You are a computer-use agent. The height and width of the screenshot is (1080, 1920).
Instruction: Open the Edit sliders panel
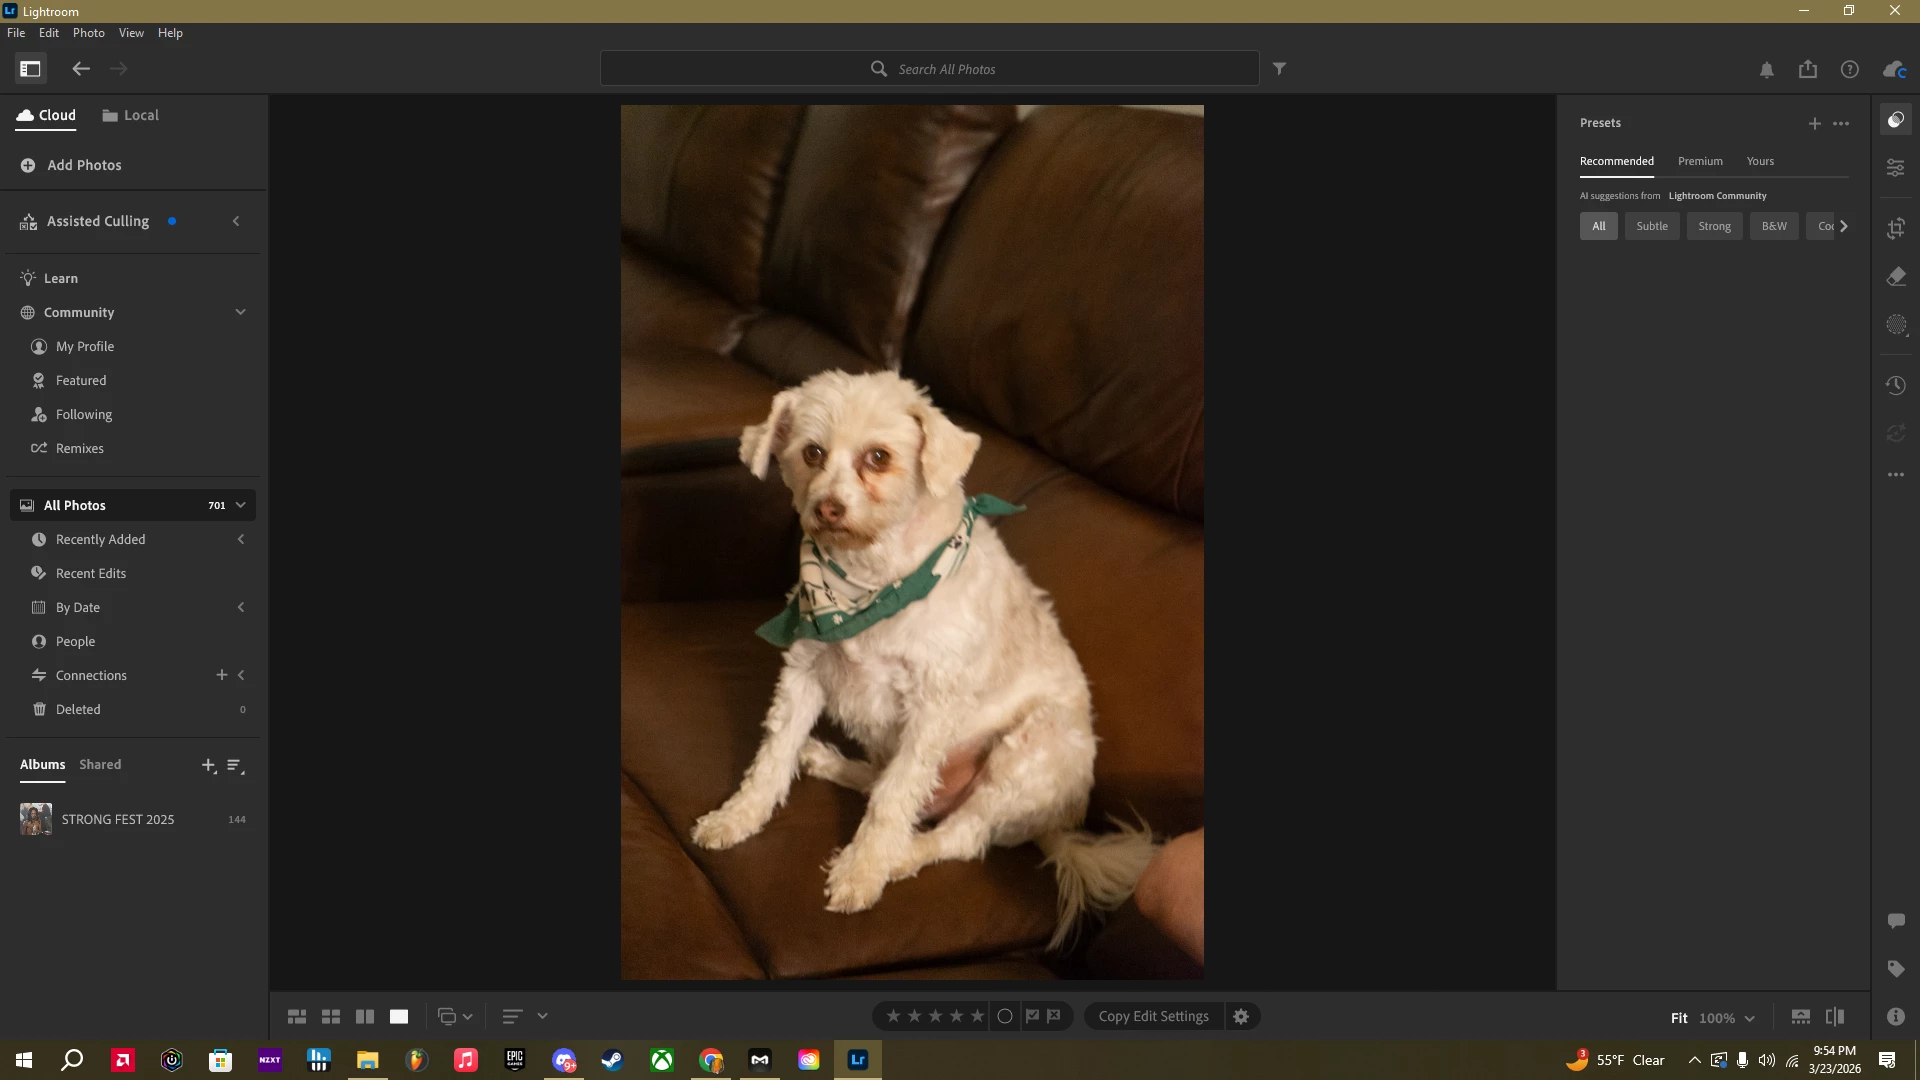[1895, 168]
